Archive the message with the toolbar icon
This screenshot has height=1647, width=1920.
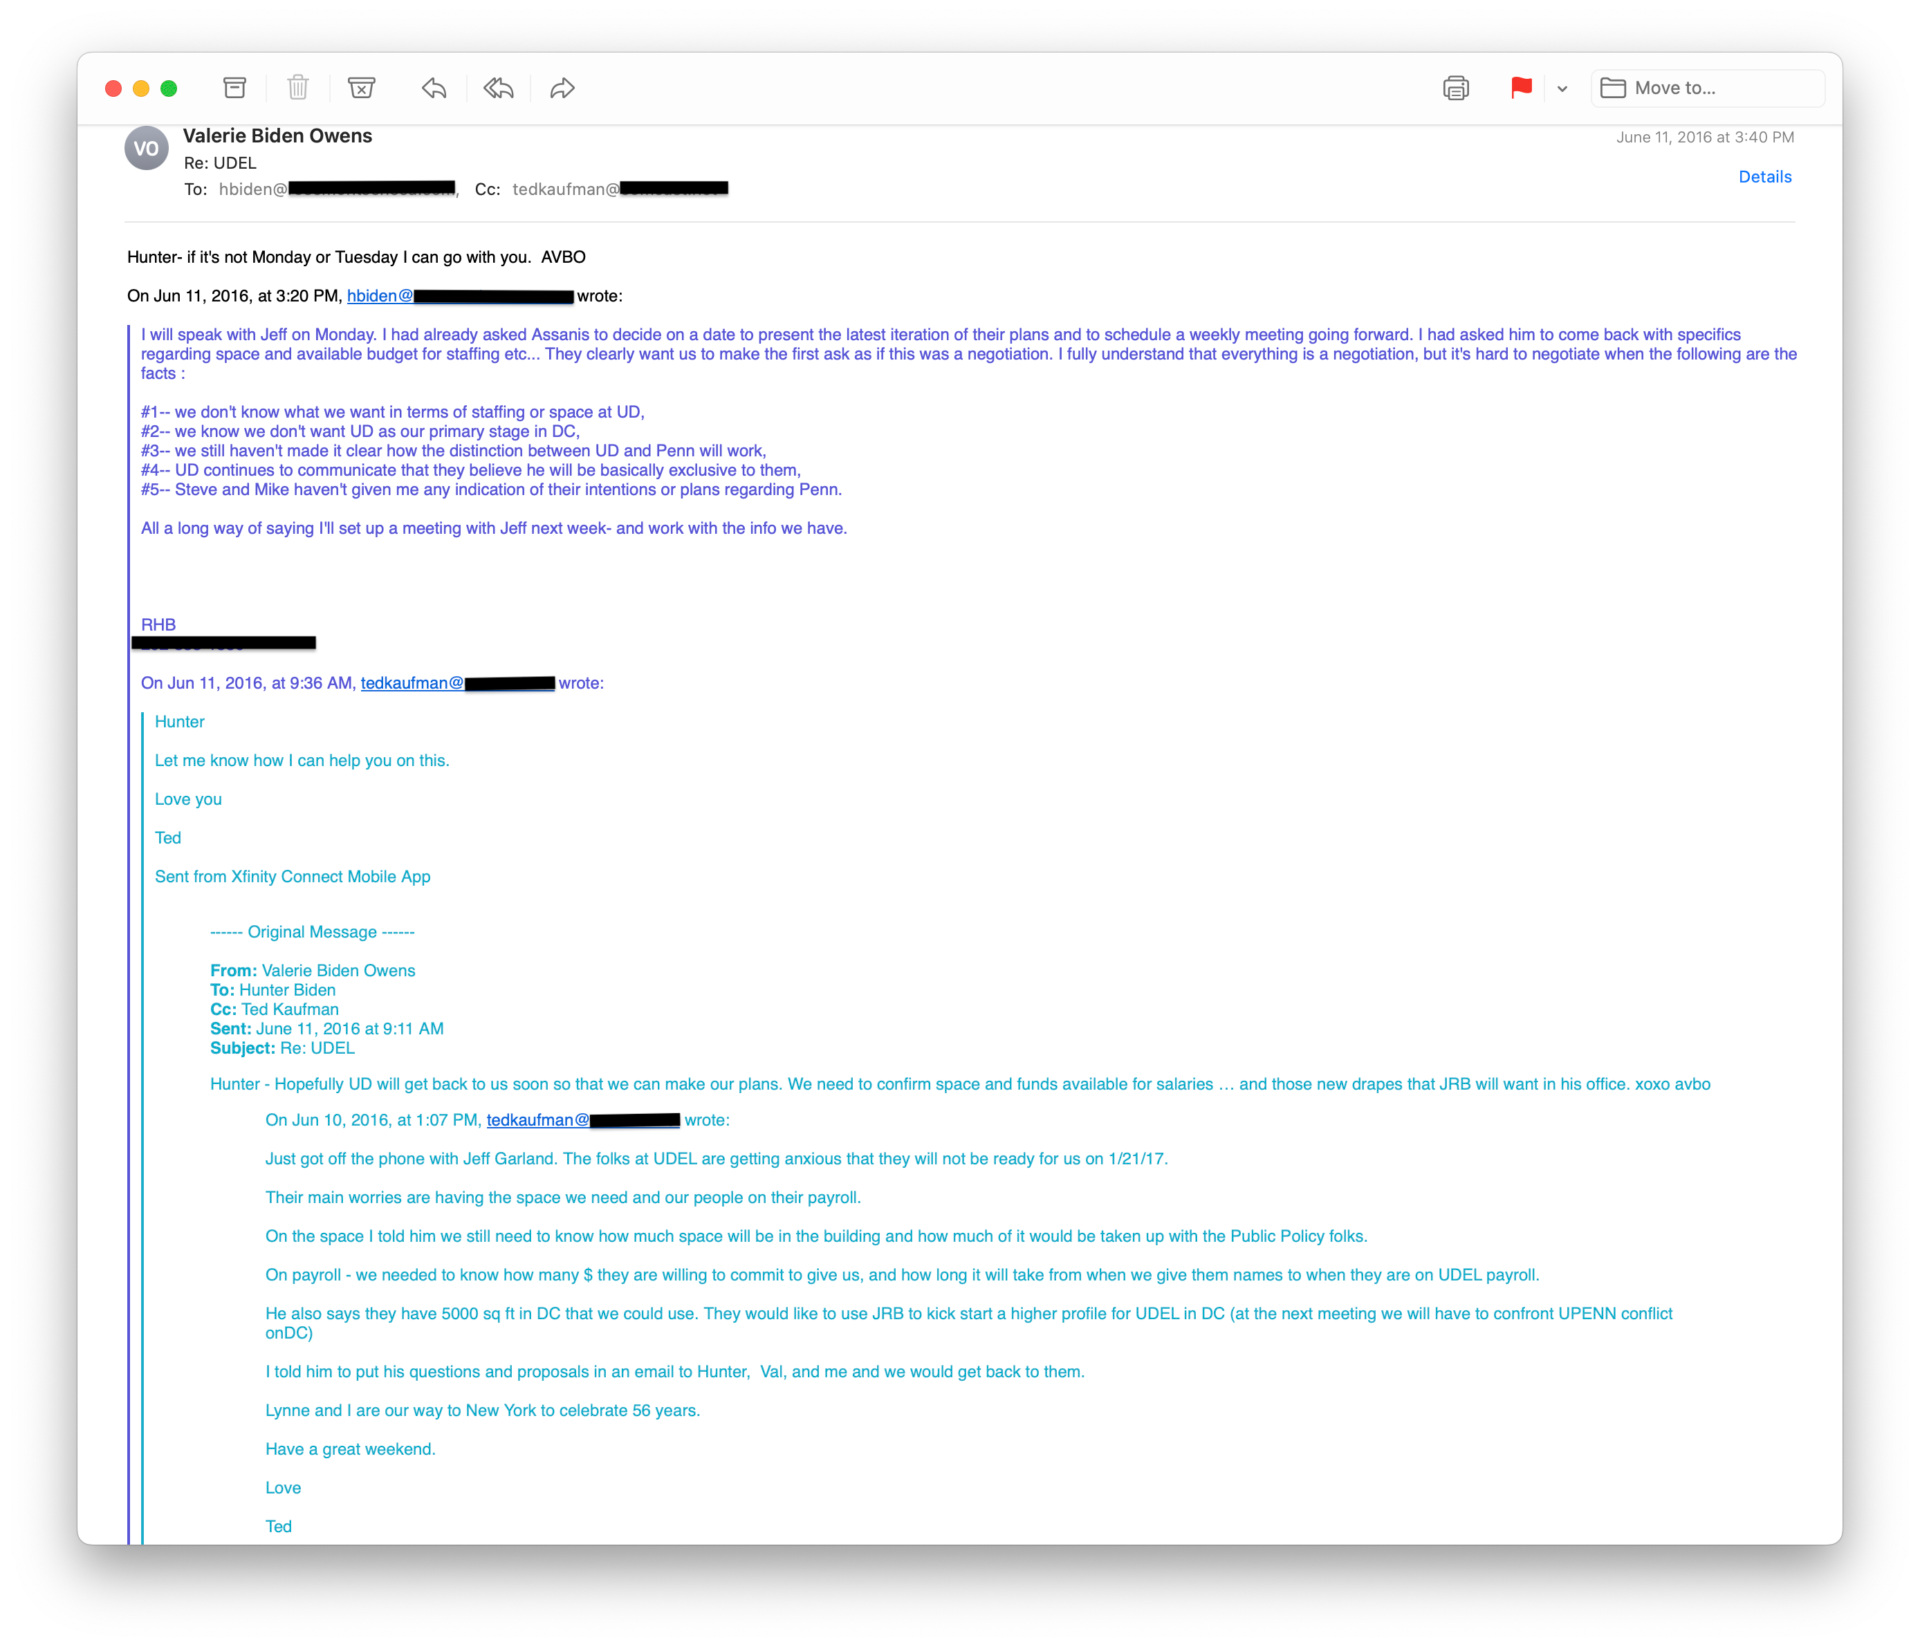pyautogui.click(x=235, y=88)
